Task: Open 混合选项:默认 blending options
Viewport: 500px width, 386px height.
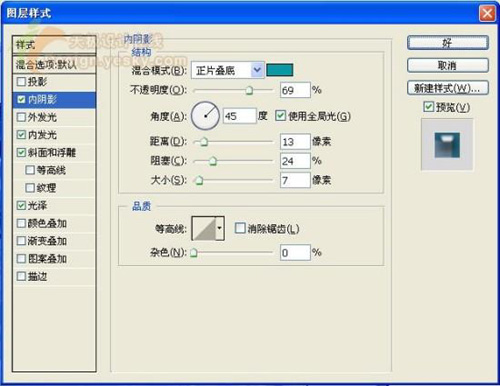Action: click(54, 65)
